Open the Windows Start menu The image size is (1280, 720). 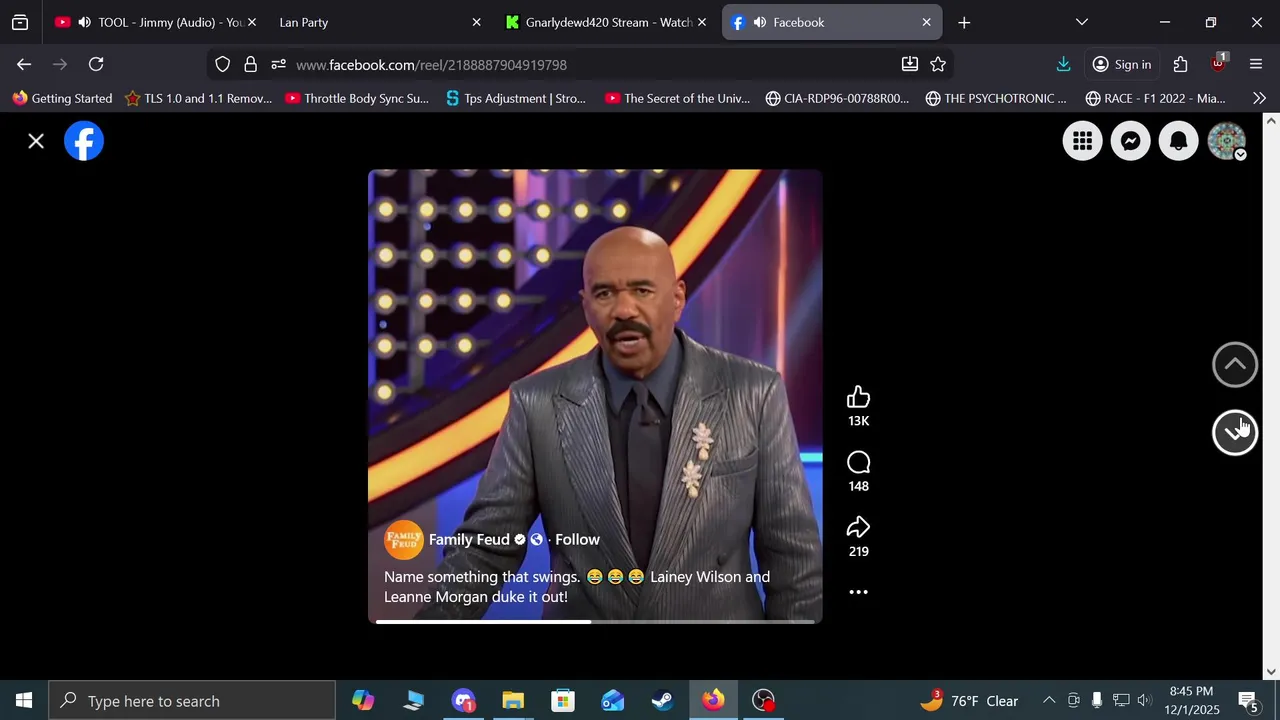pos(24,701)
